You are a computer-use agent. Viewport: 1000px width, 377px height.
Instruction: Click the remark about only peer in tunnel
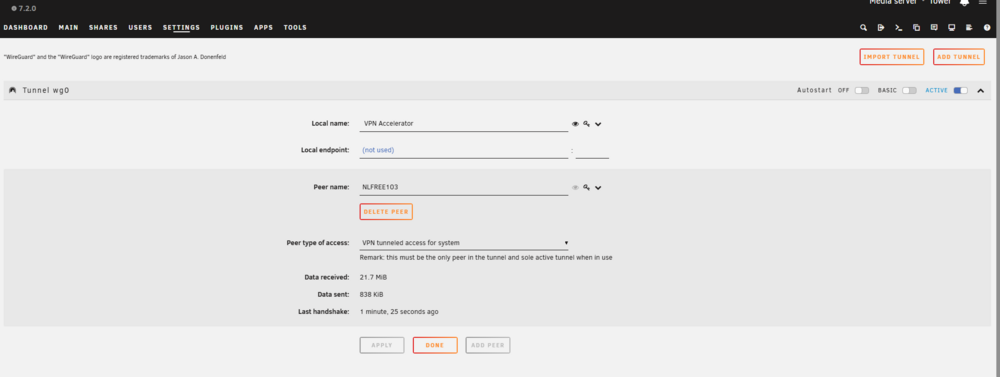pyautogui.click(x=486, y=258)
